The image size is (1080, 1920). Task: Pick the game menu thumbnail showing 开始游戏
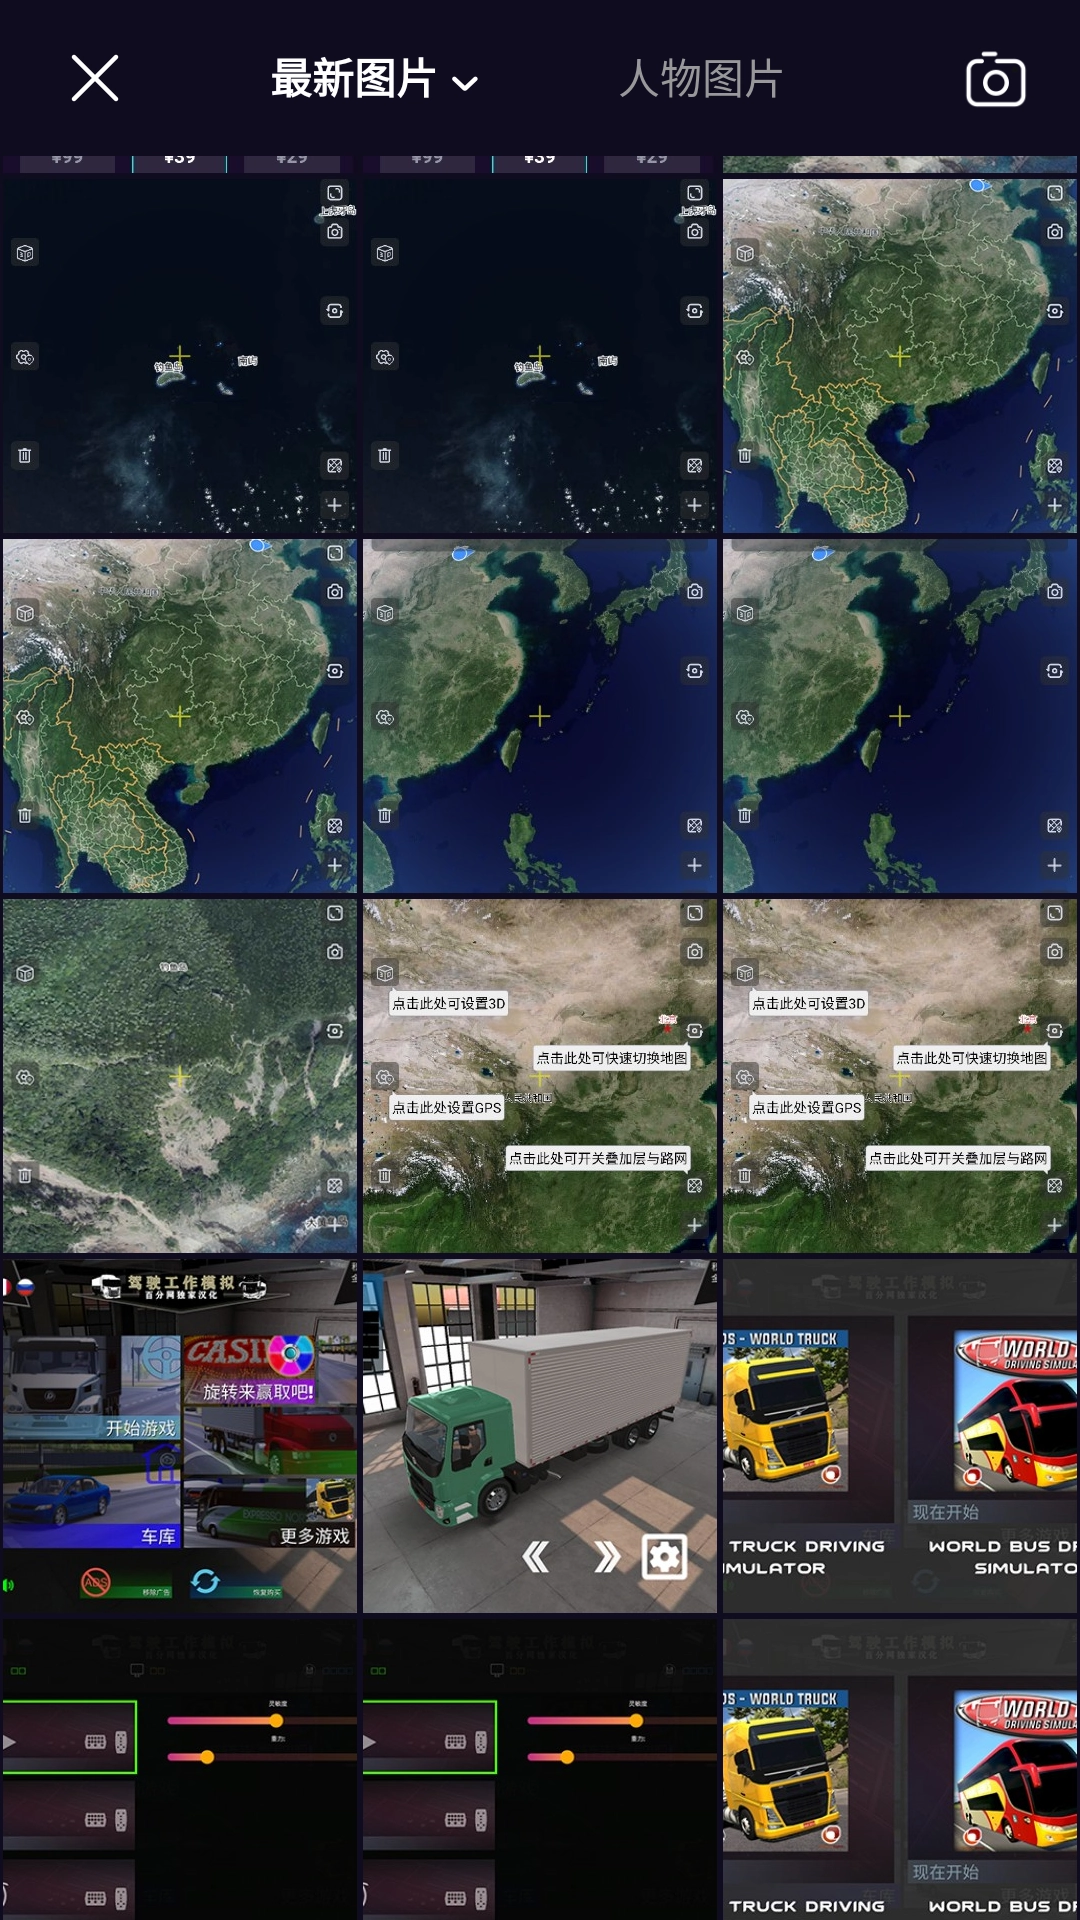click(x=179, y=1435)
